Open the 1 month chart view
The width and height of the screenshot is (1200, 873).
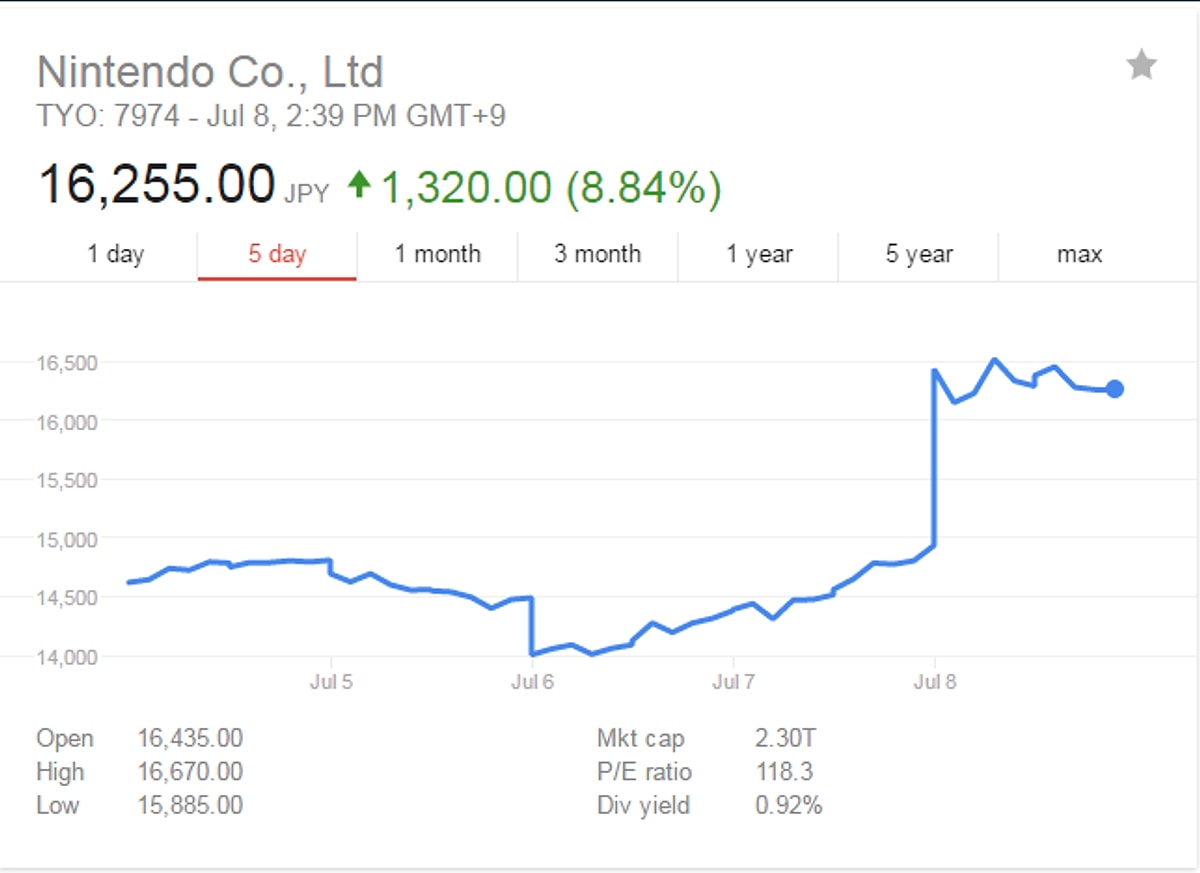click(437, 254)
